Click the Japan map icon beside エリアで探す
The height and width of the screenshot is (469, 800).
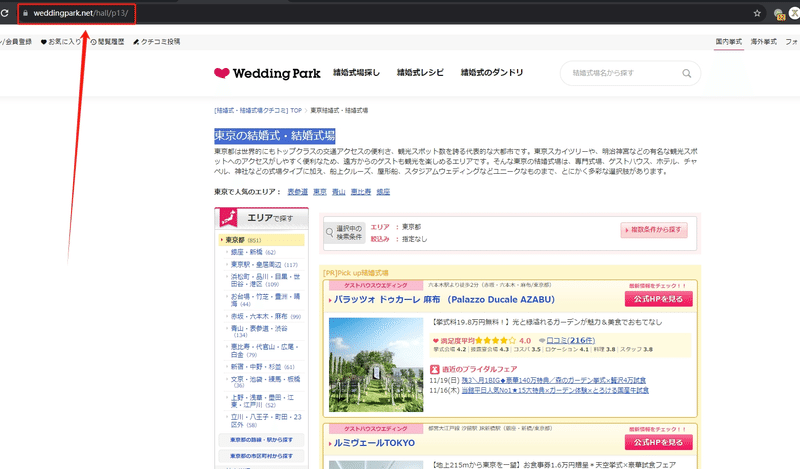coord(229,218)
